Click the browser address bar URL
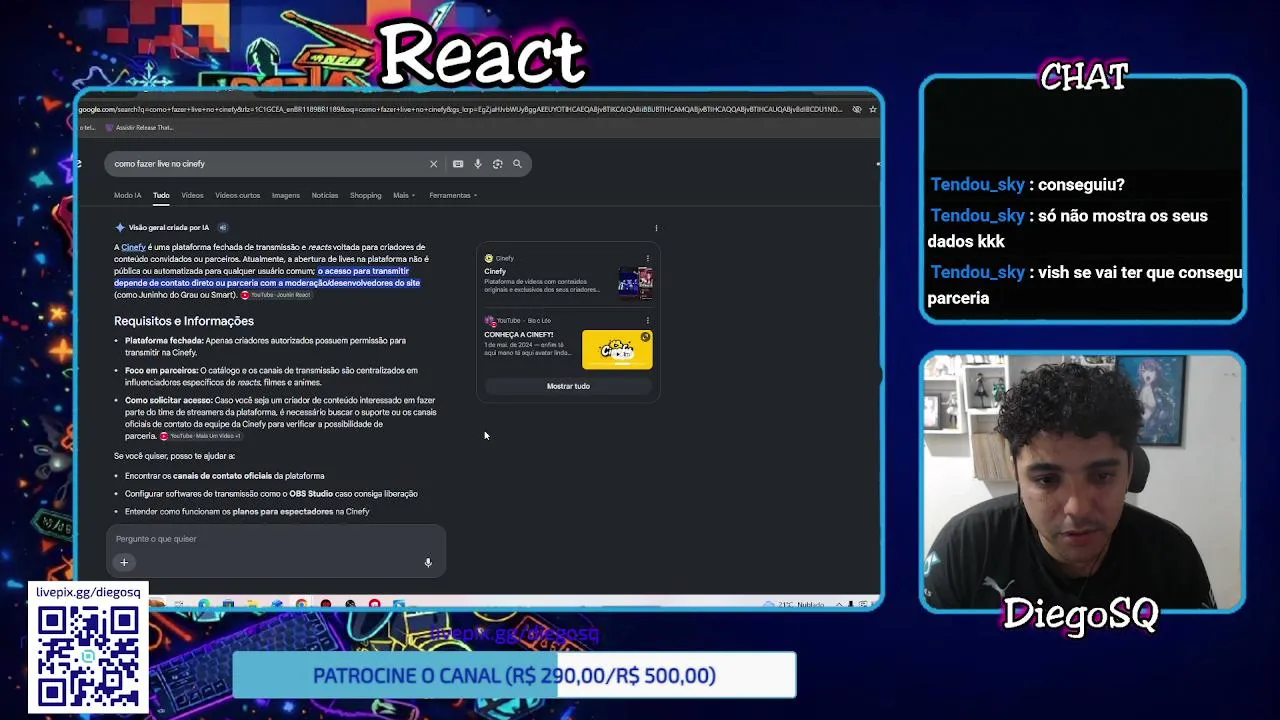 (x=460, y=109)
